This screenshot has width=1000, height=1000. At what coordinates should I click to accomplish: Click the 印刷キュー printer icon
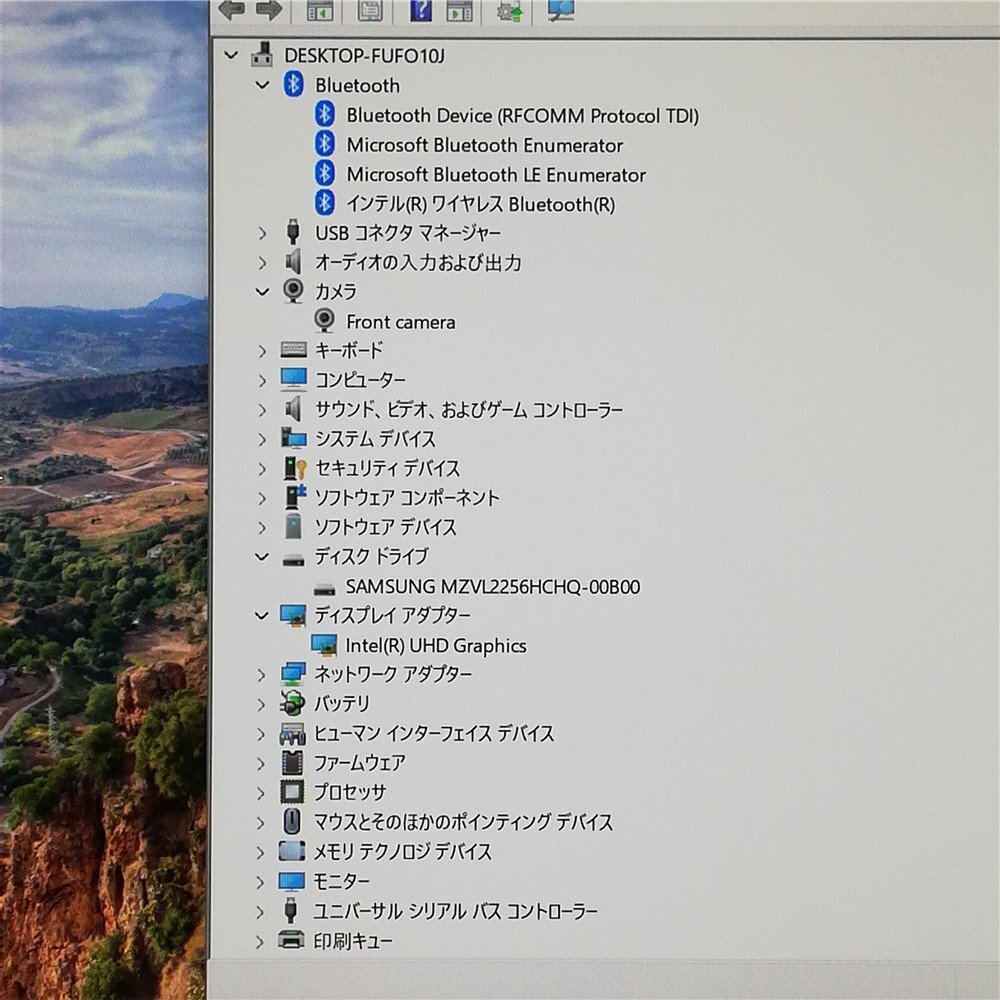click(x=291, y=939)
